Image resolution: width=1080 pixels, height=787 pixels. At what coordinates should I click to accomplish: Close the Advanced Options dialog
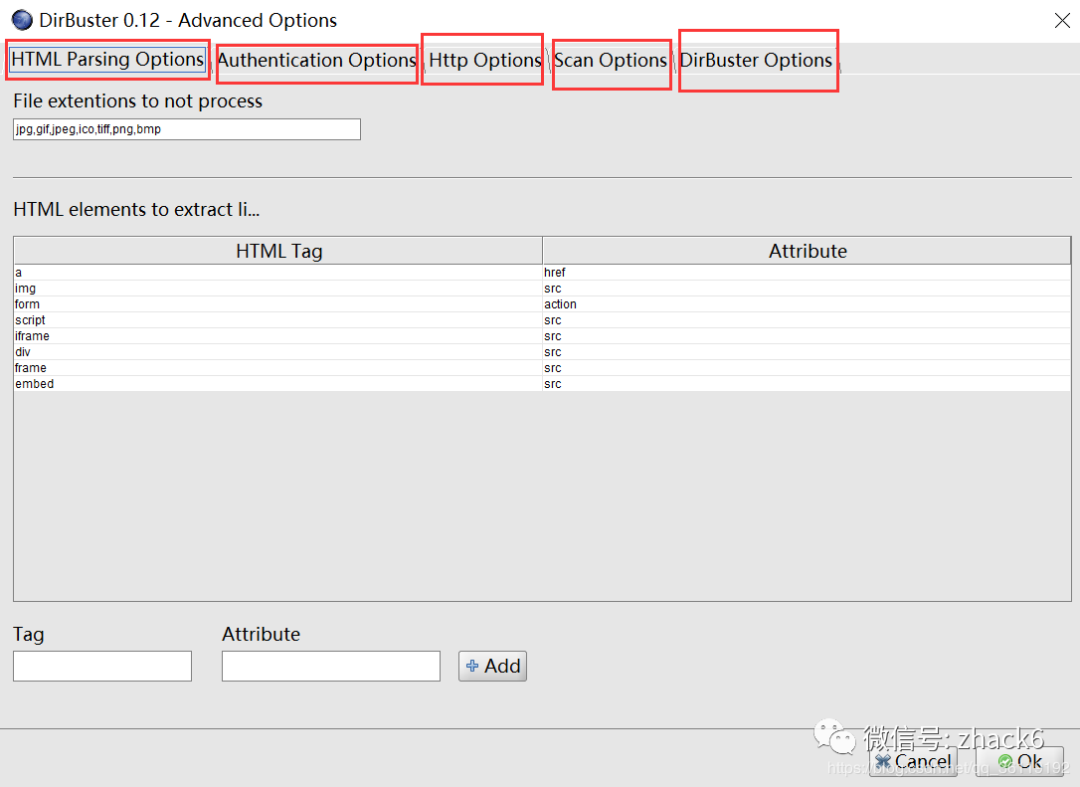click(x=1061, y=21)
